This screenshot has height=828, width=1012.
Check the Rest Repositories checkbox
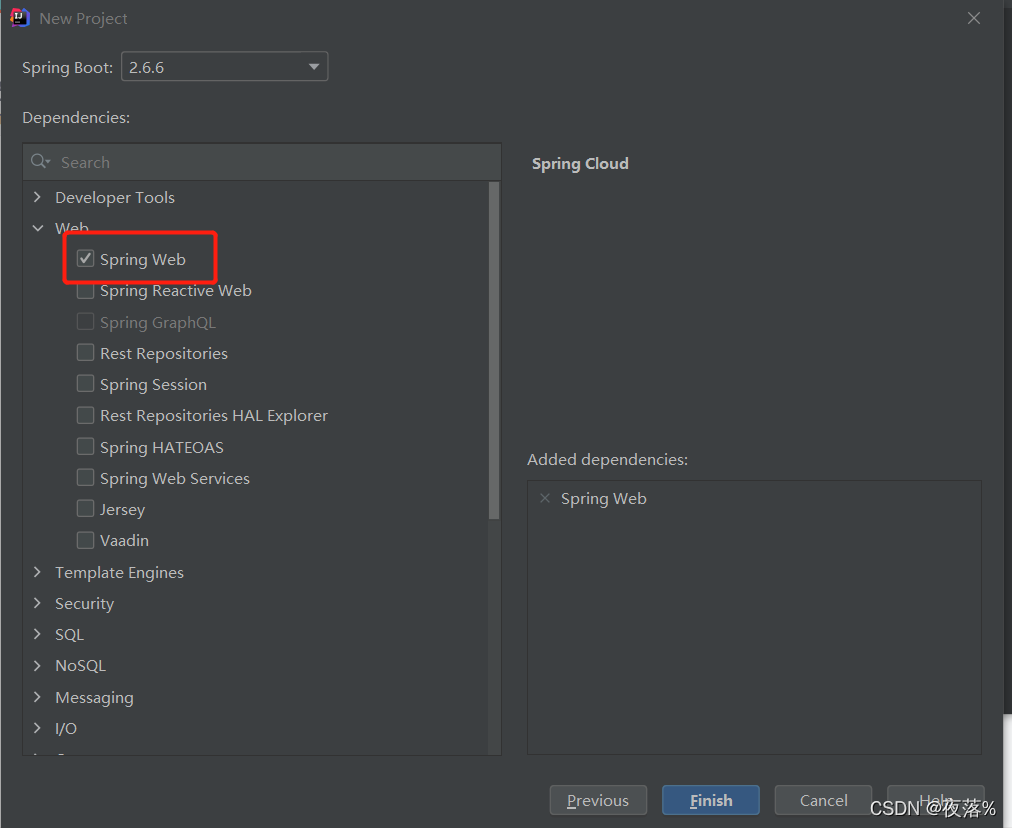(x=85, y=353)
